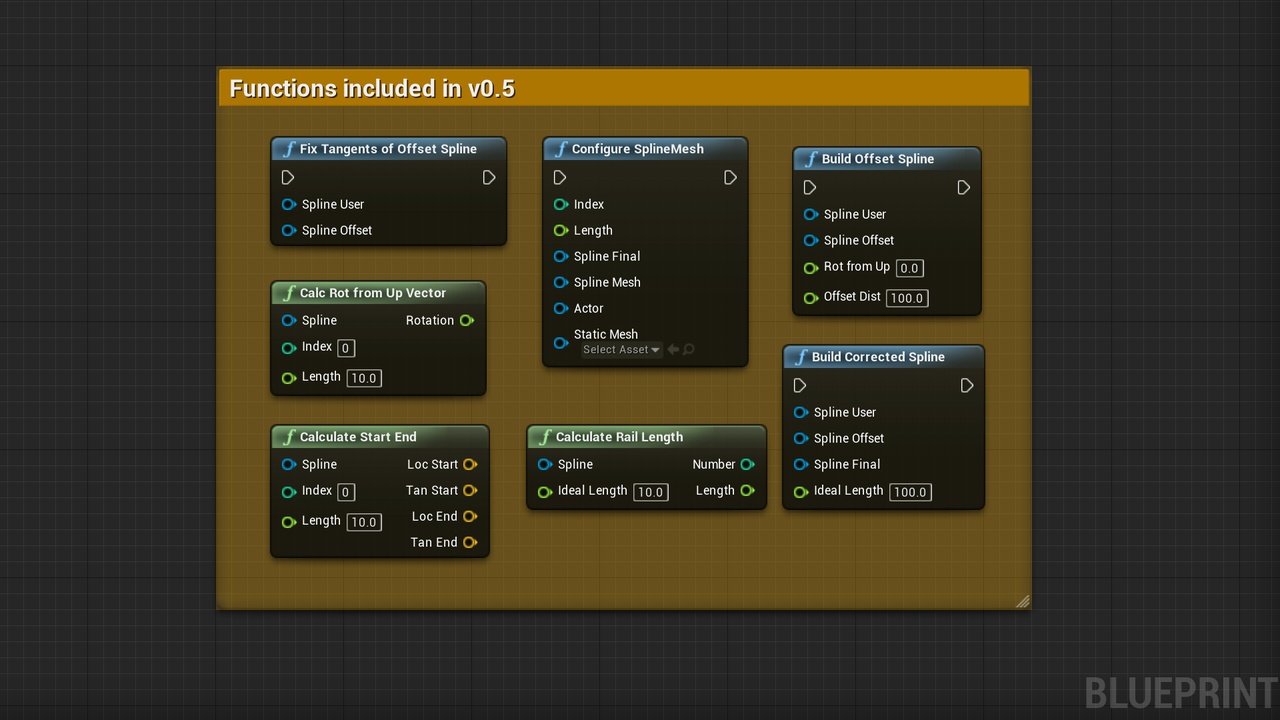Select Spline Offset pin on Build Corrected Spline
The image size is (1280, 720).
tap(801, 438)
